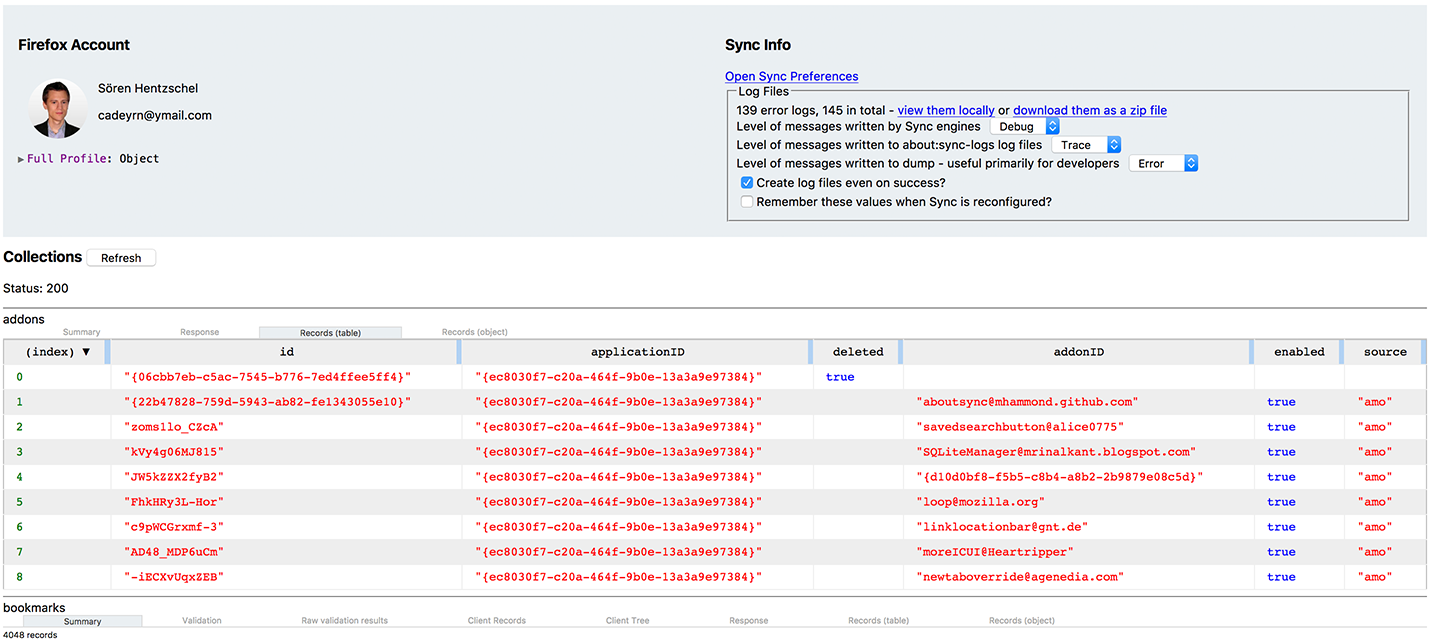
Task: Click the applicationID column header
Action: coord(636,352)
